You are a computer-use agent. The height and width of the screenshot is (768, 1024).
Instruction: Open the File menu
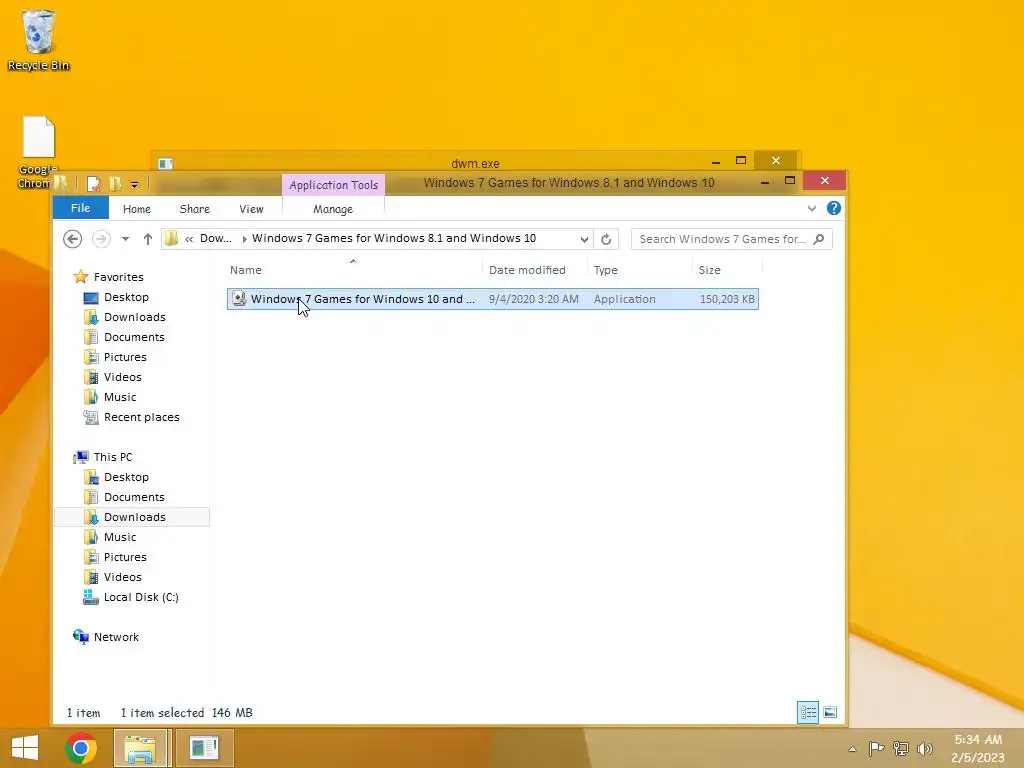[x=80, y=208]
